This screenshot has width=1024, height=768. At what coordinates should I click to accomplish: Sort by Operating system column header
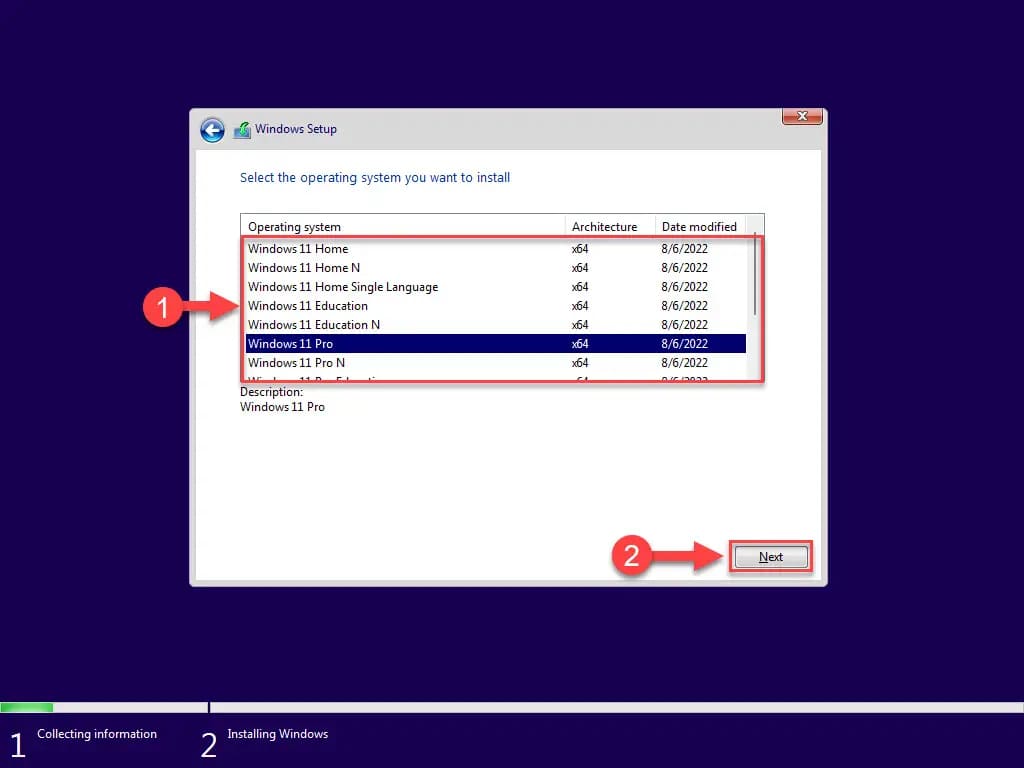[x=402, y=227]
